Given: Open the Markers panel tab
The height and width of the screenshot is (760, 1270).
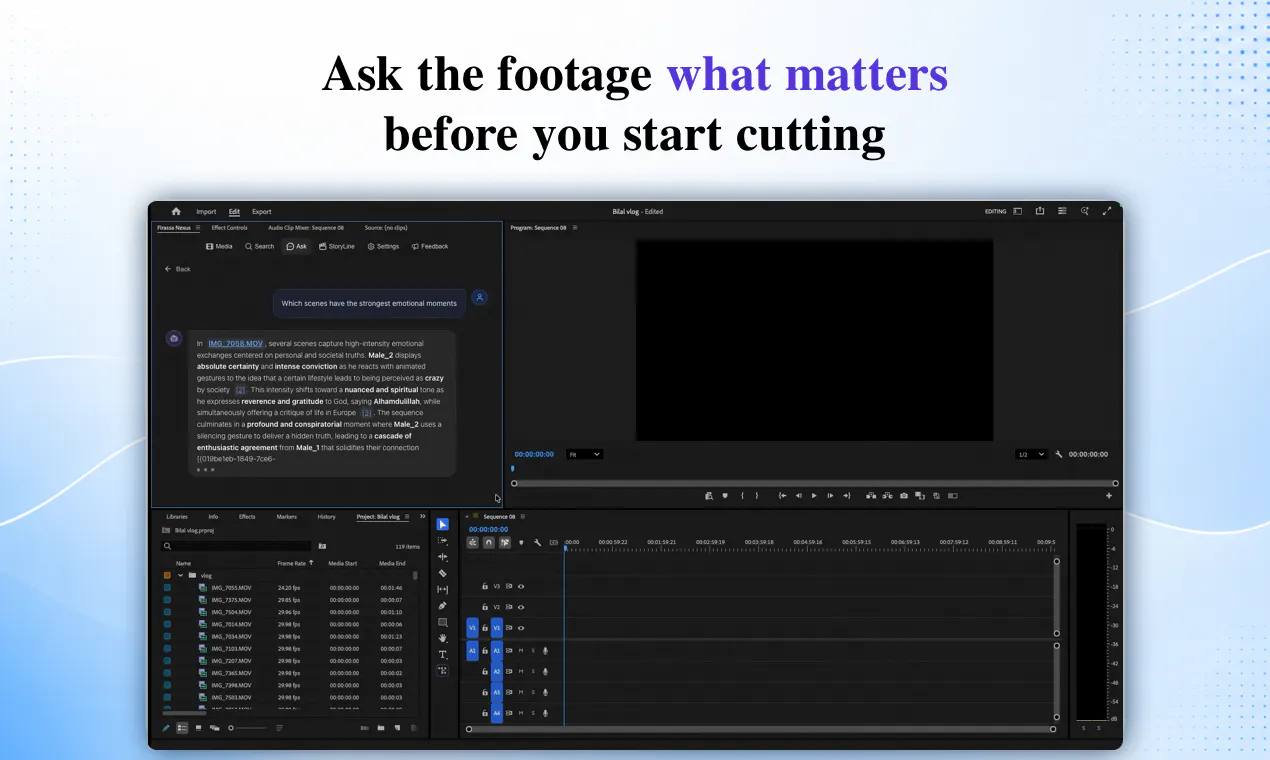Looking at the screenshot, I should [x=286, y=517].
